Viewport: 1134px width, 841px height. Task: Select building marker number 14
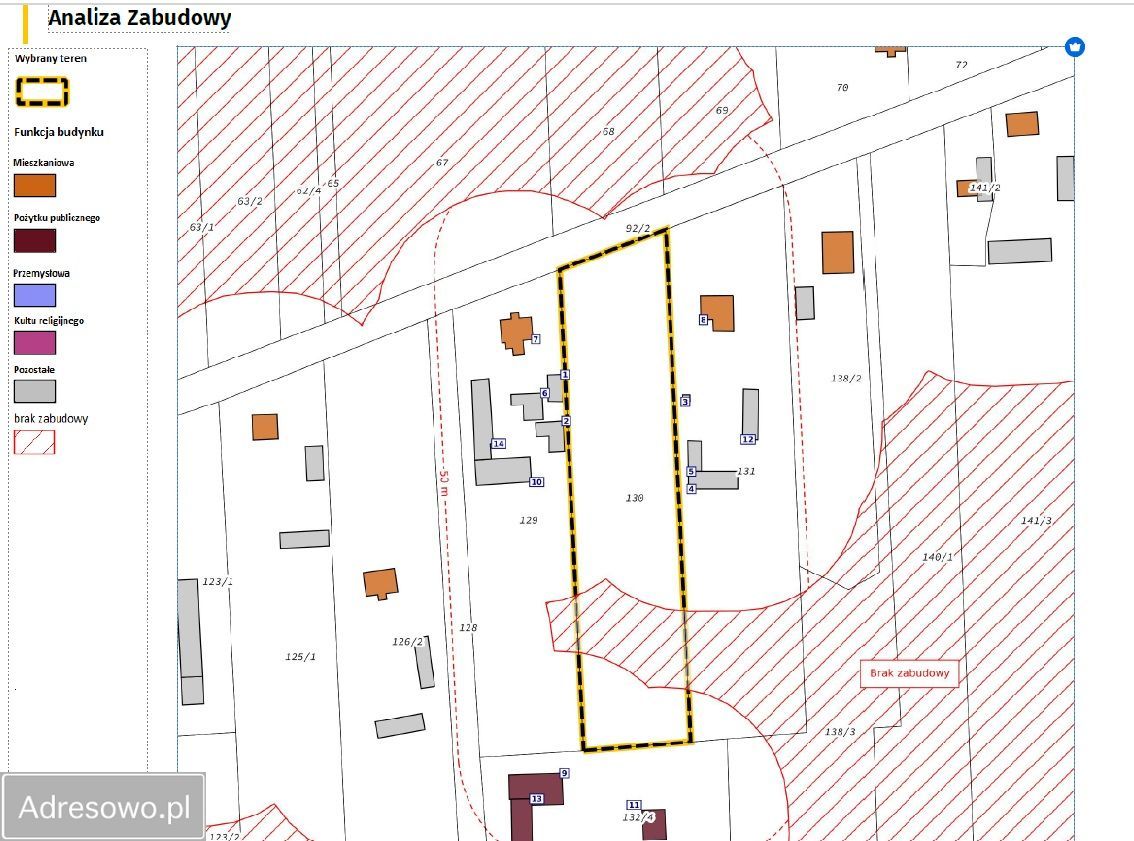498,443
